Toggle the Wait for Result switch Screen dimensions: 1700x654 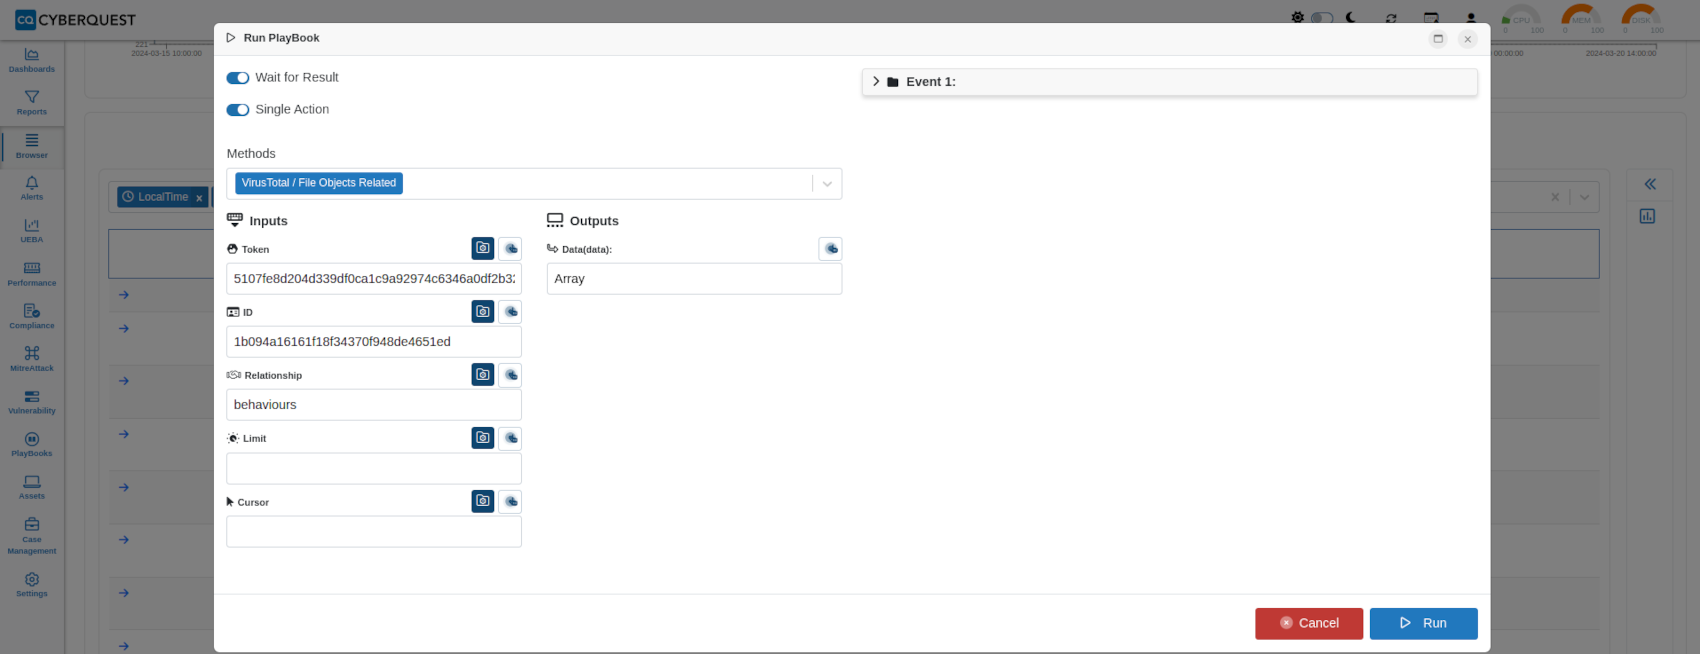[x=237, y=78]
